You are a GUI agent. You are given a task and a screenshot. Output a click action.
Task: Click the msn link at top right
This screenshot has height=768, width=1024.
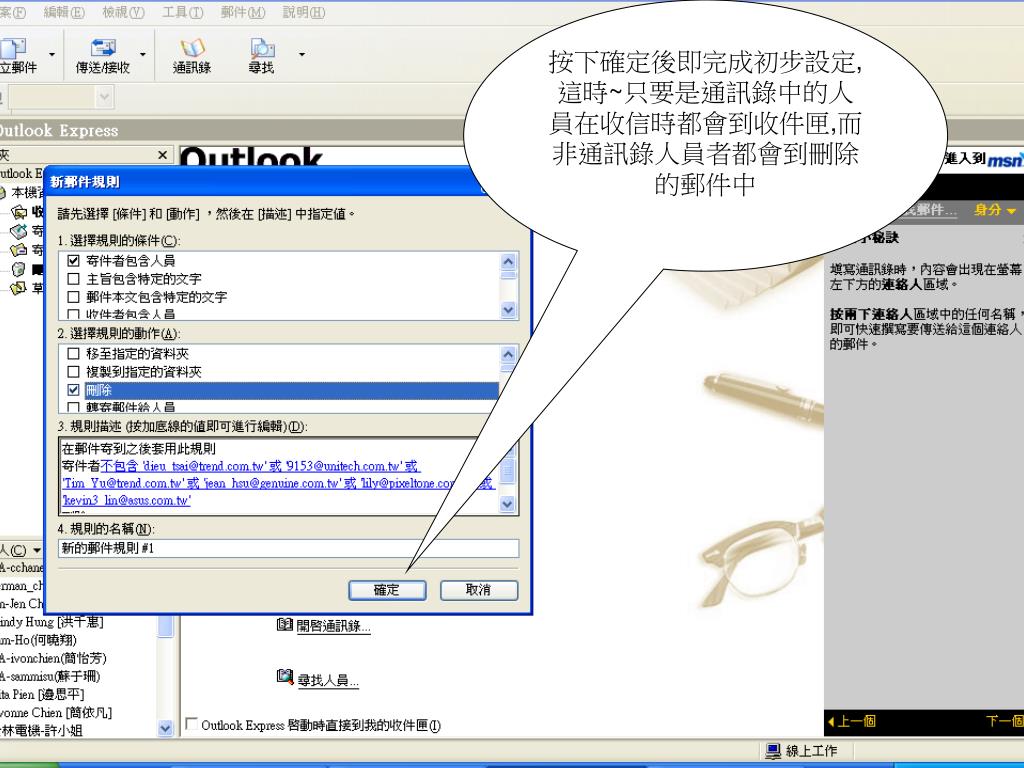pos(1004,159)
